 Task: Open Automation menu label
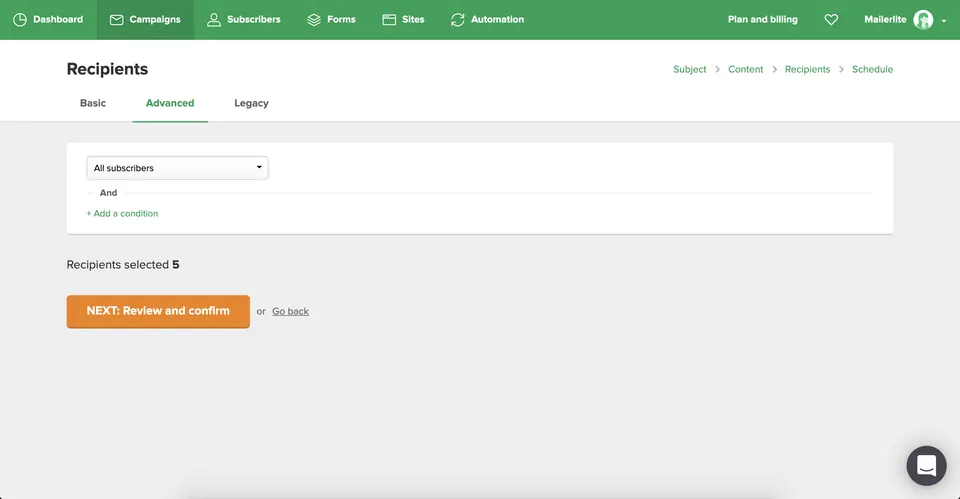(x=497, y=20)
